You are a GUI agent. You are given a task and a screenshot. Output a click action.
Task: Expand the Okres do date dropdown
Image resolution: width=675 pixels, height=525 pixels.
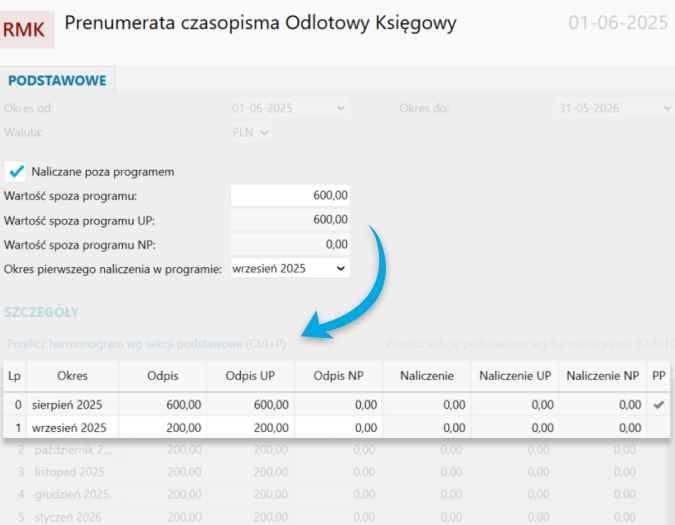pos(666,108)
